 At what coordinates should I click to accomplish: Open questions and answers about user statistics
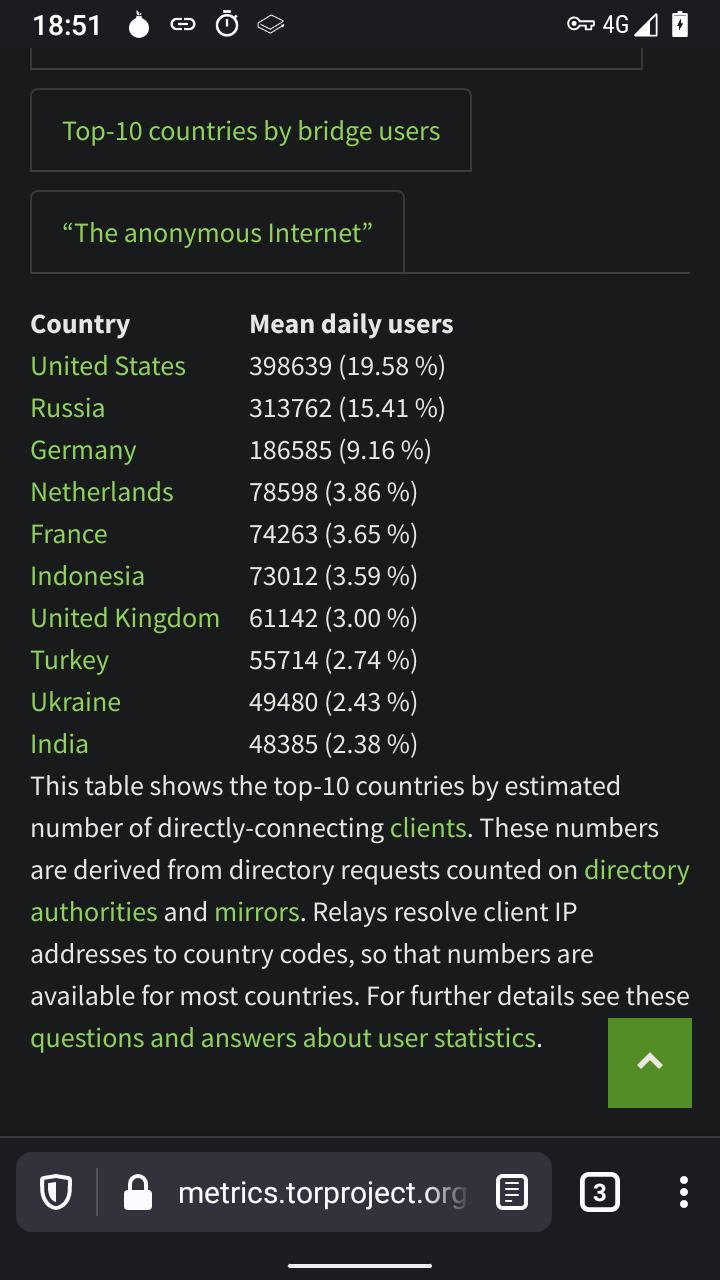click(283, 1038)
